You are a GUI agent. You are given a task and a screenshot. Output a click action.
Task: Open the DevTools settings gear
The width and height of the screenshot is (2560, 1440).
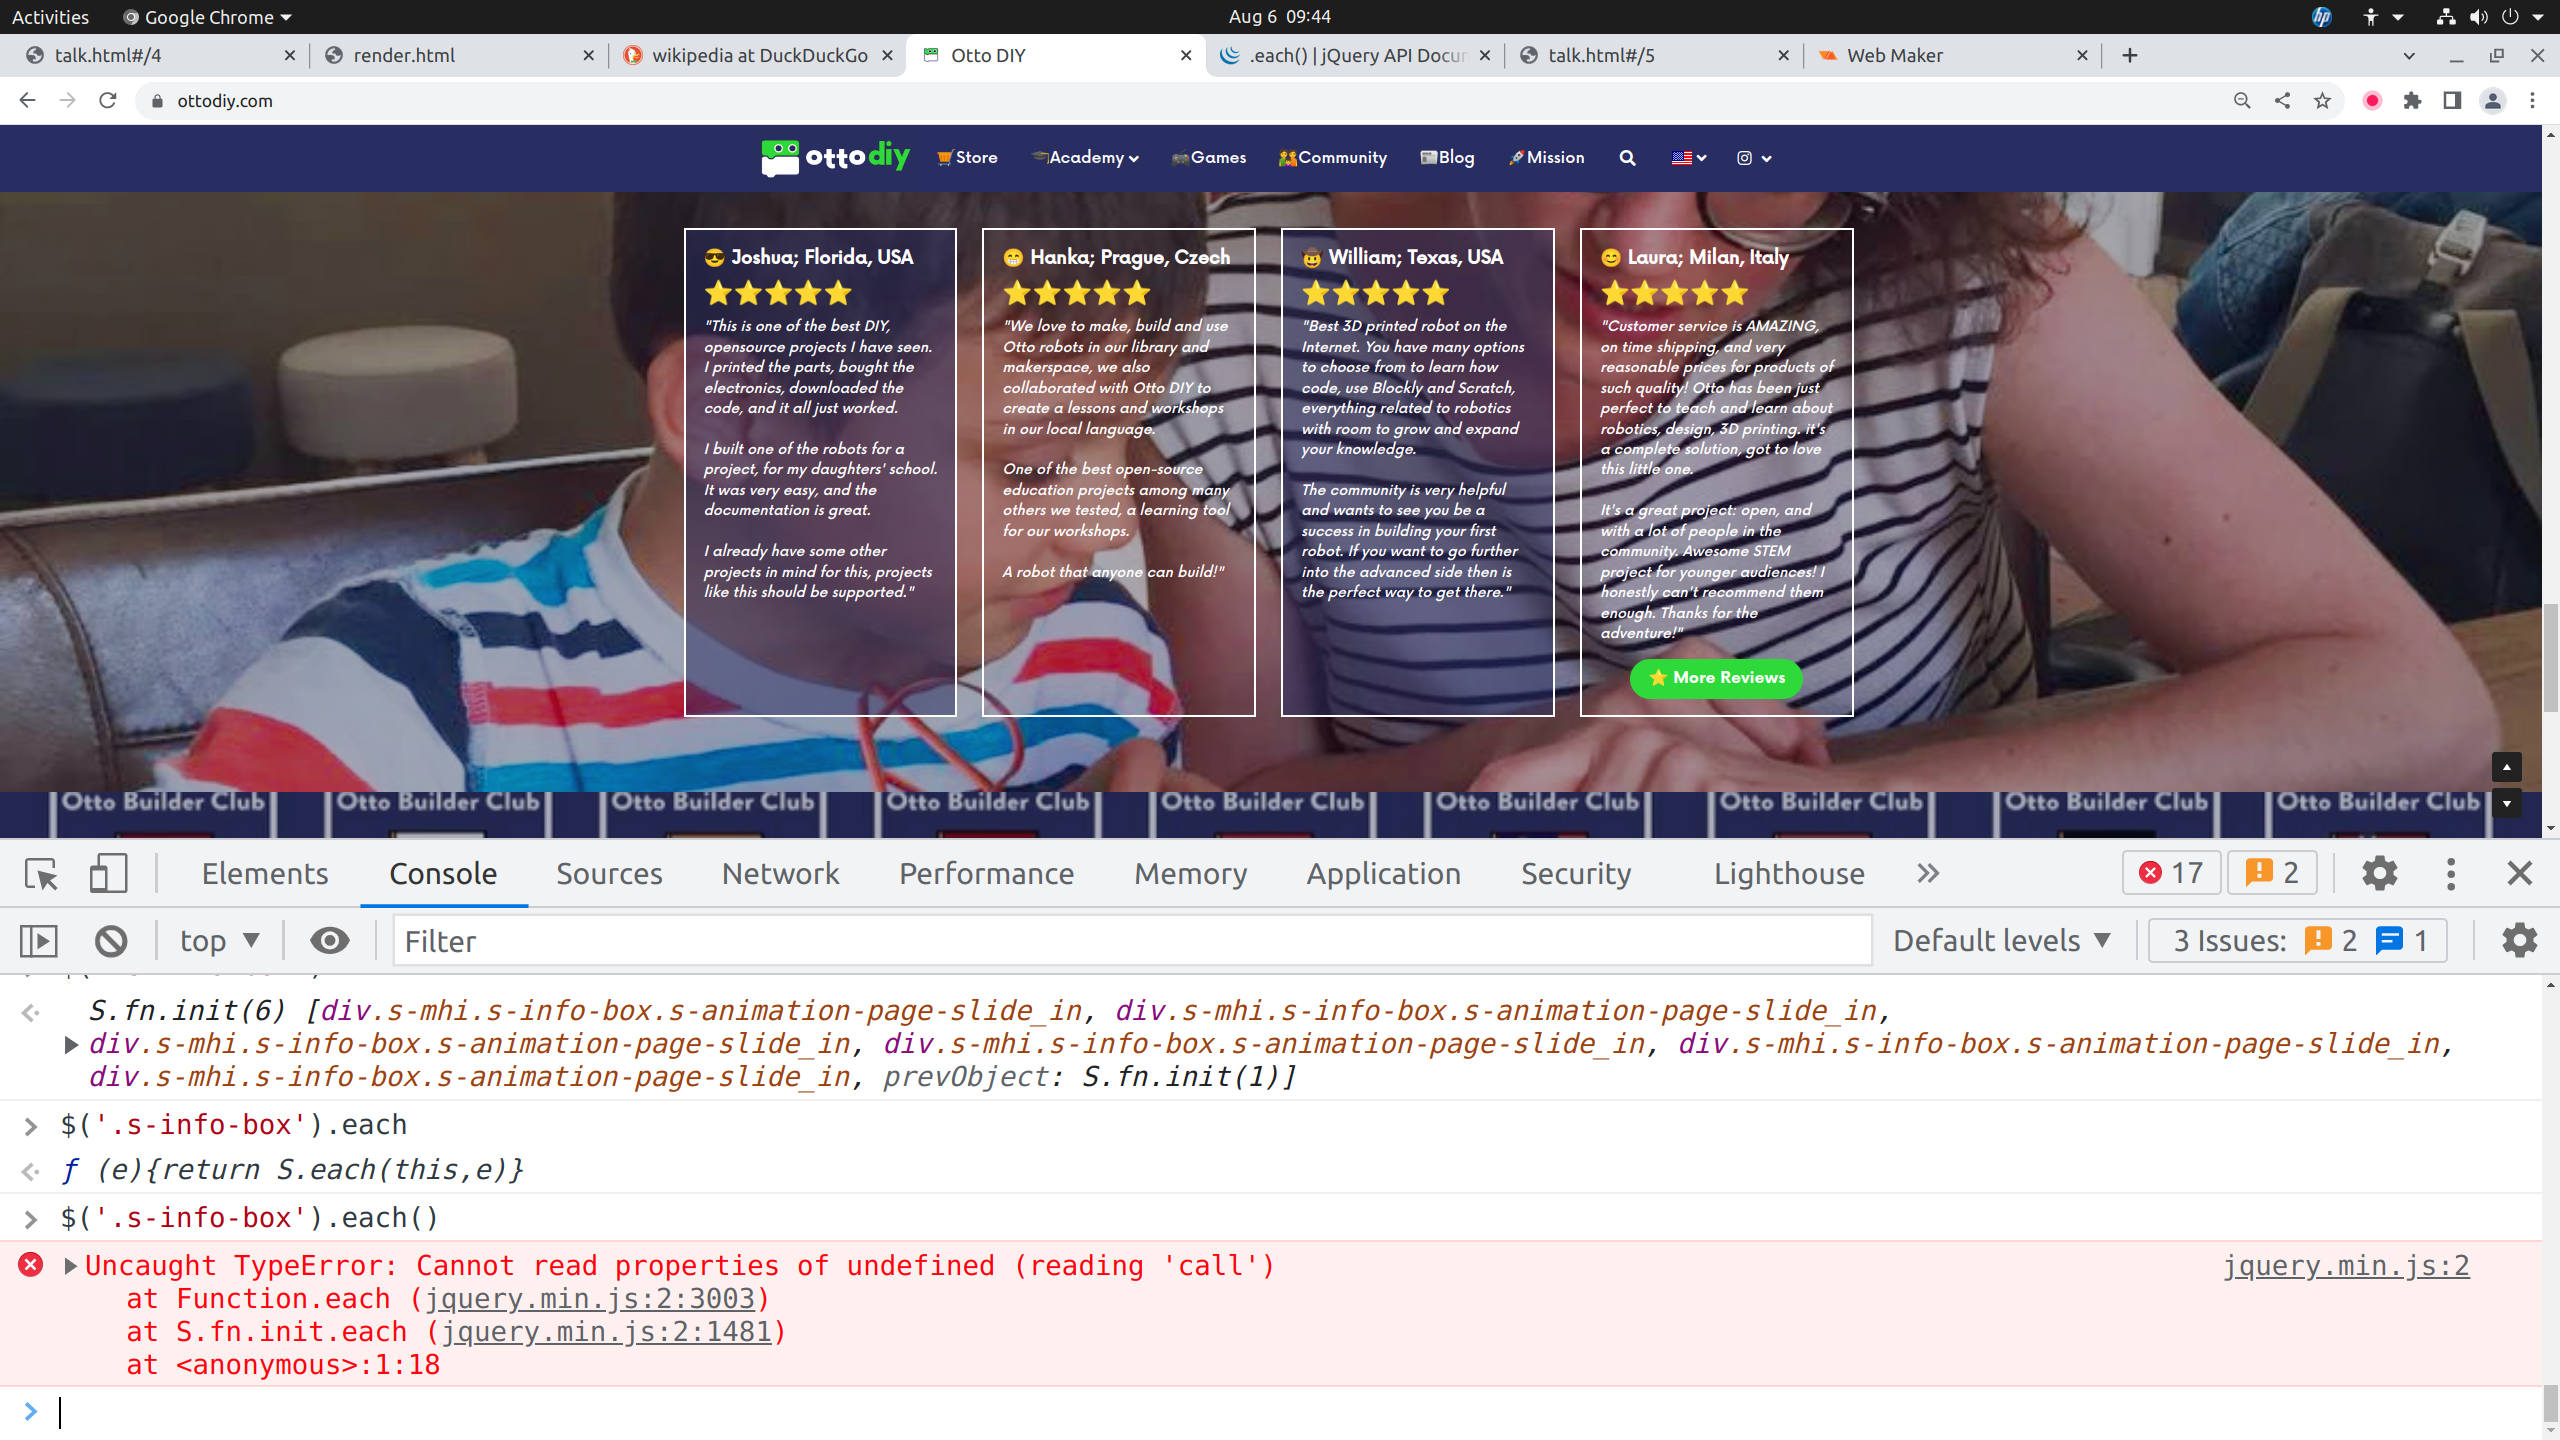[2379, 874]
